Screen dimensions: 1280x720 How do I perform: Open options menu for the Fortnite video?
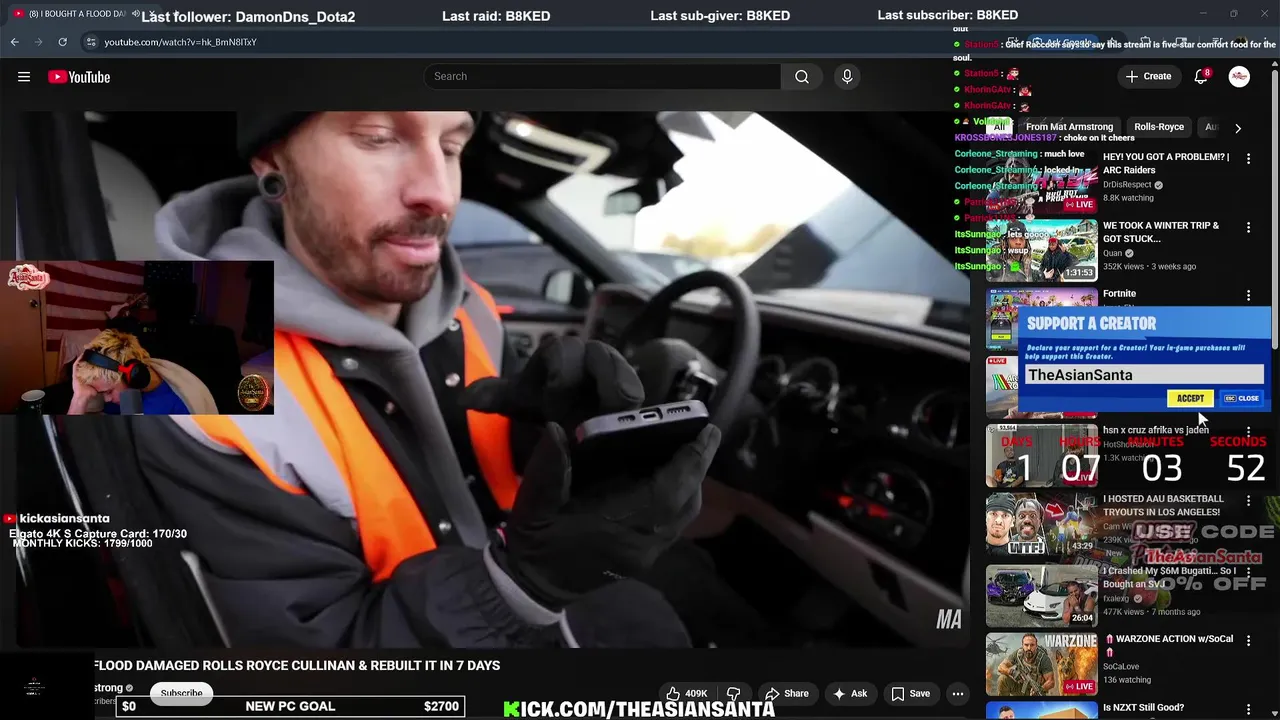click(x=1248, y=295)
